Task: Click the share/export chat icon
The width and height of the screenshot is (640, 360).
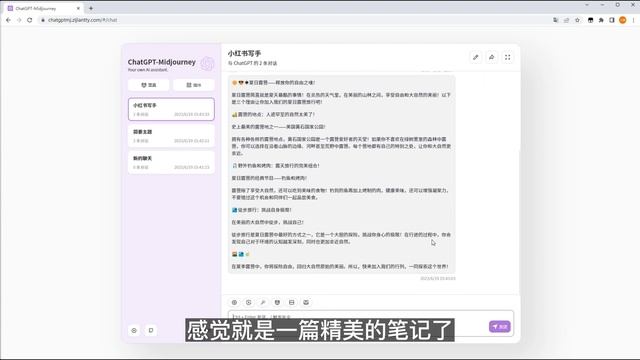Action: 491,58
